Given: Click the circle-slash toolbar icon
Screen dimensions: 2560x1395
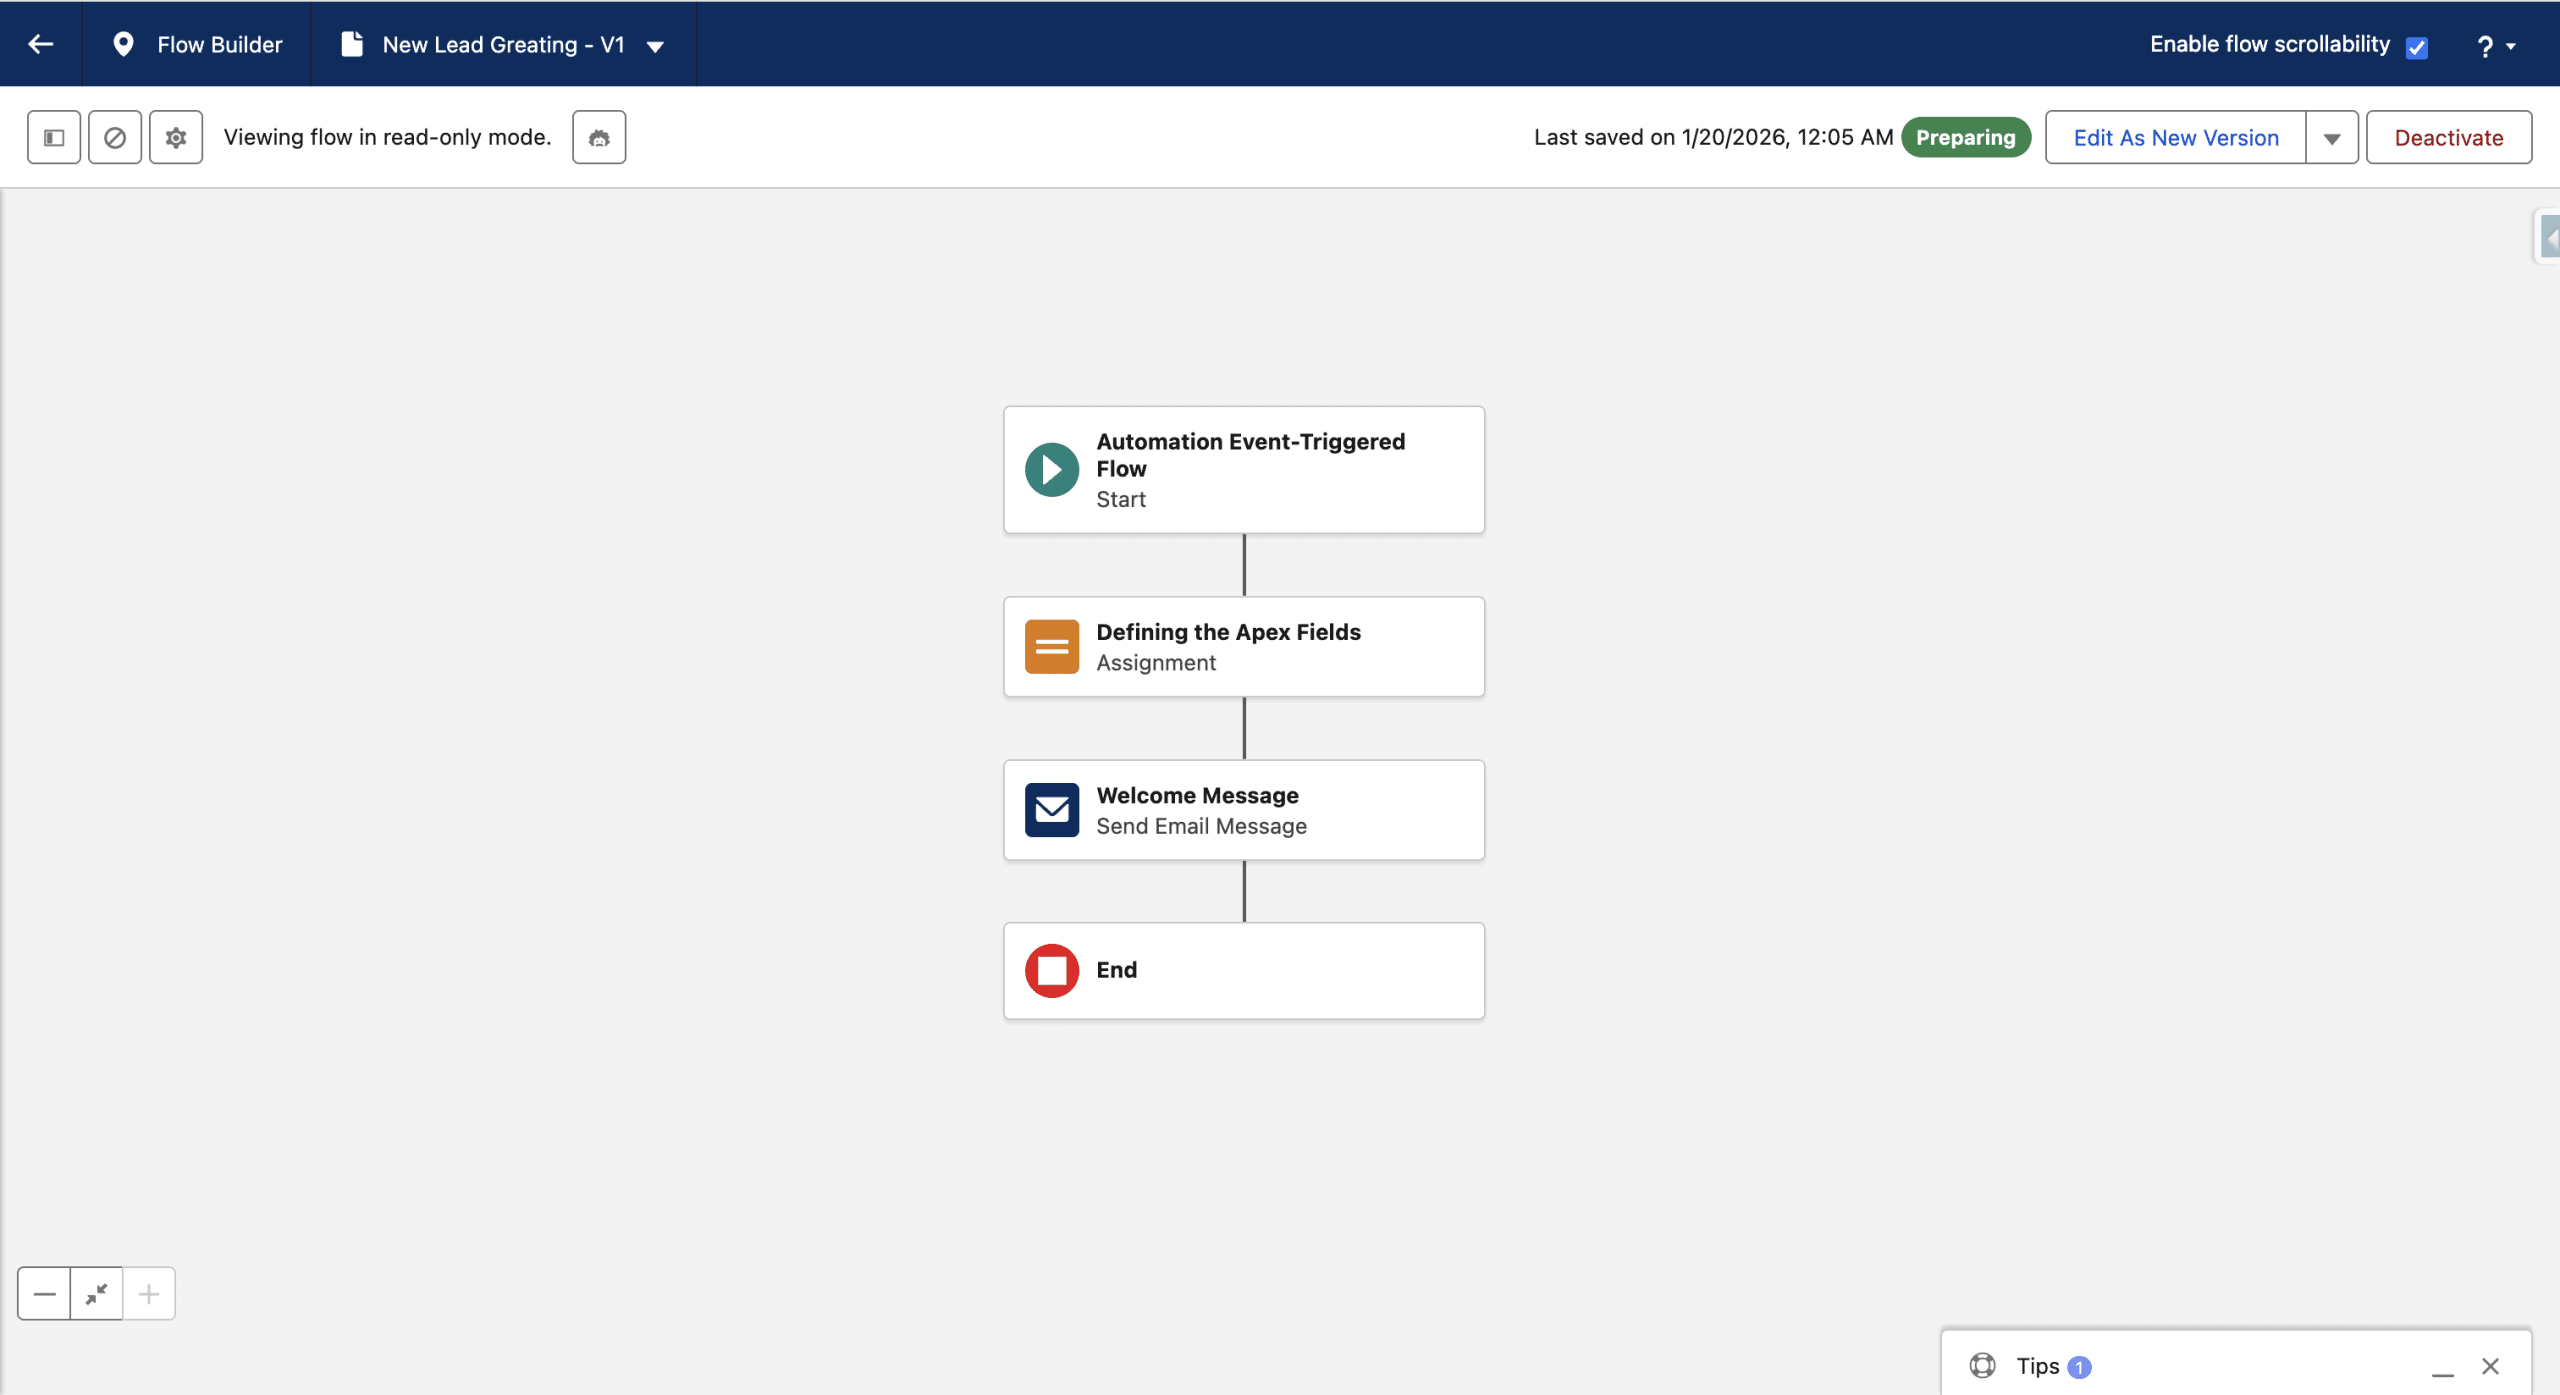Looking at the screenshot, I should click(115, 137).
